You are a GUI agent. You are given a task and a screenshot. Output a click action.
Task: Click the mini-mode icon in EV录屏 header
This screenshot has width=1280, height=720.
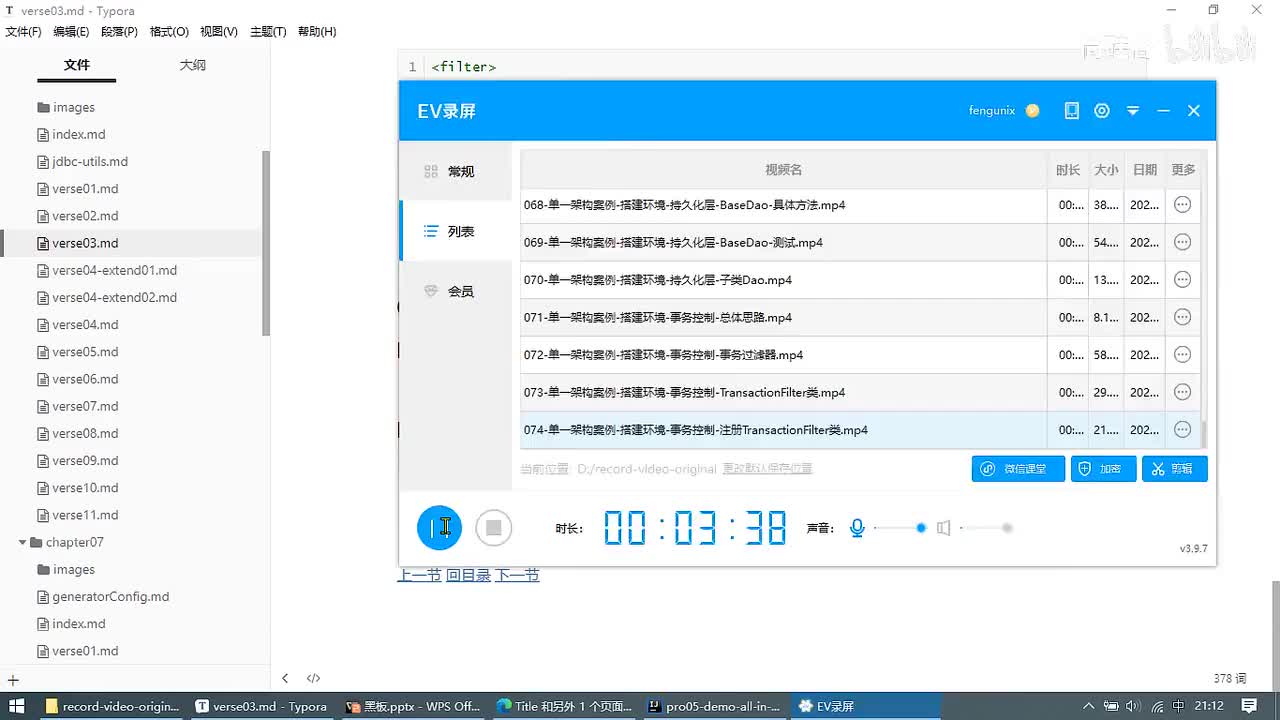pyautogui.click(x=1071, y=111)
